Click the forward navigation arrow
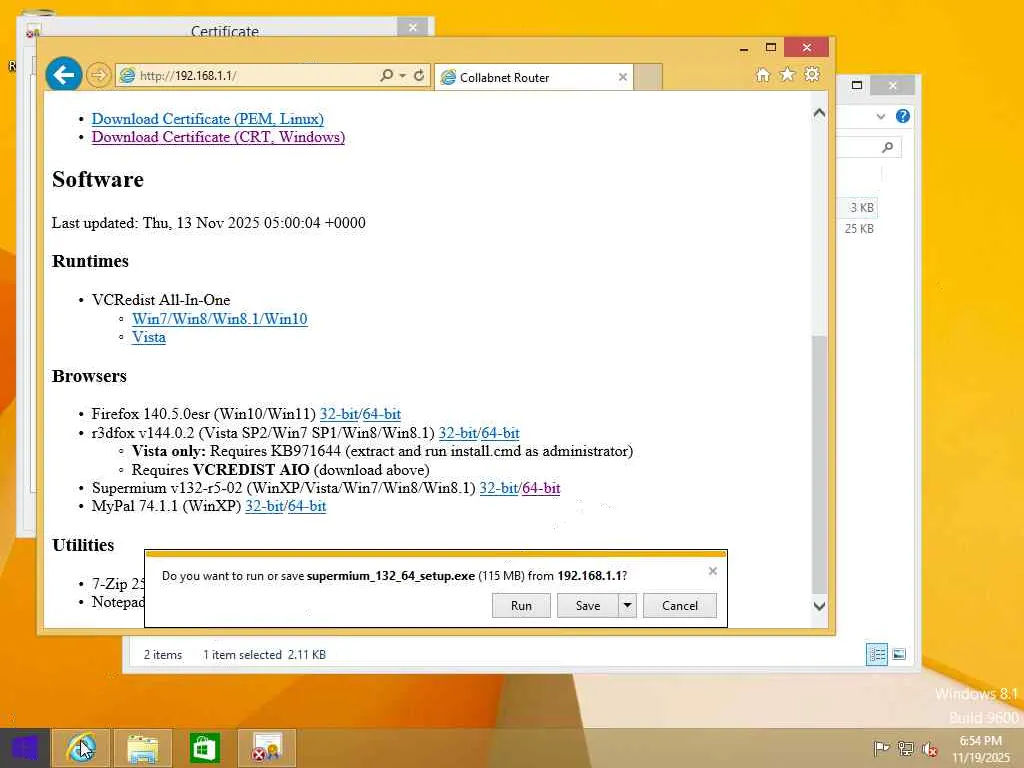1024x768 pixels. pos(99,75)
